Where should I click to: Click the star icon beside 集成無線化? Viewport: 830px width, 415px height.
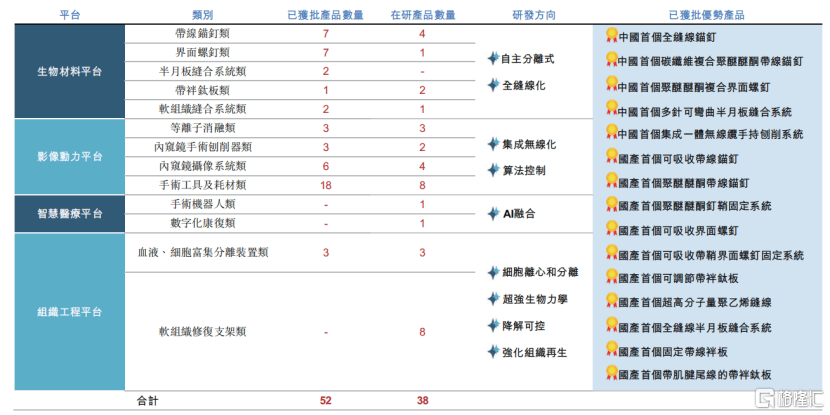(493, 145)
